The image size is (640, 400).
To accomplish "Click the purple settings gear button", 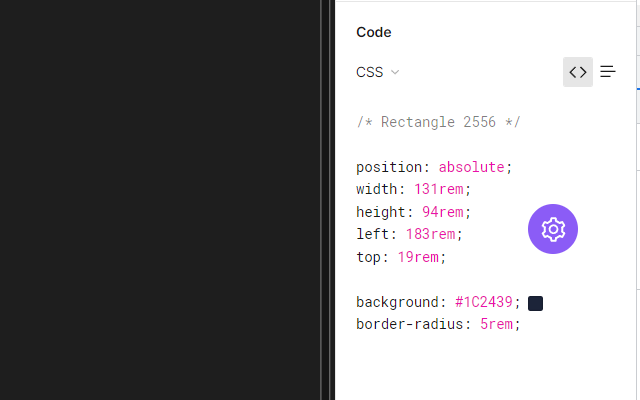I will coord(553,229).
